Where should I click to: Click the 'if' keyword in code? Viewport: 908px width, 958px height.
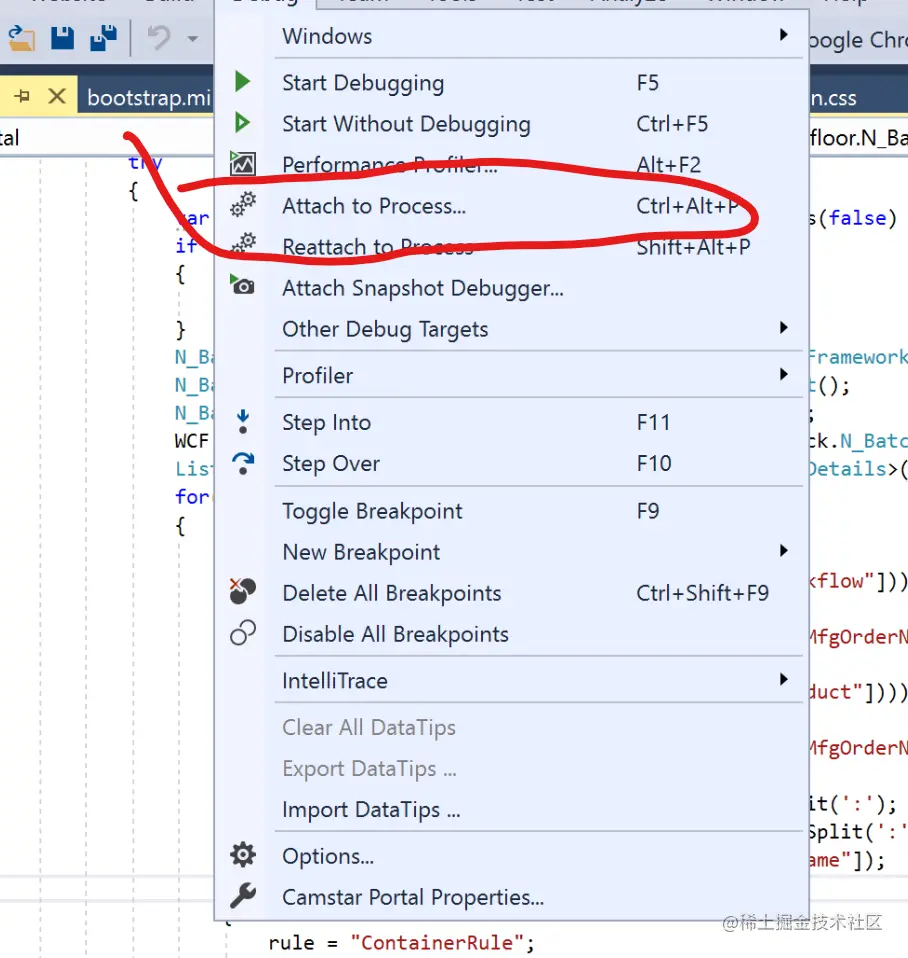pyautogui.click(x=185, y=246)
